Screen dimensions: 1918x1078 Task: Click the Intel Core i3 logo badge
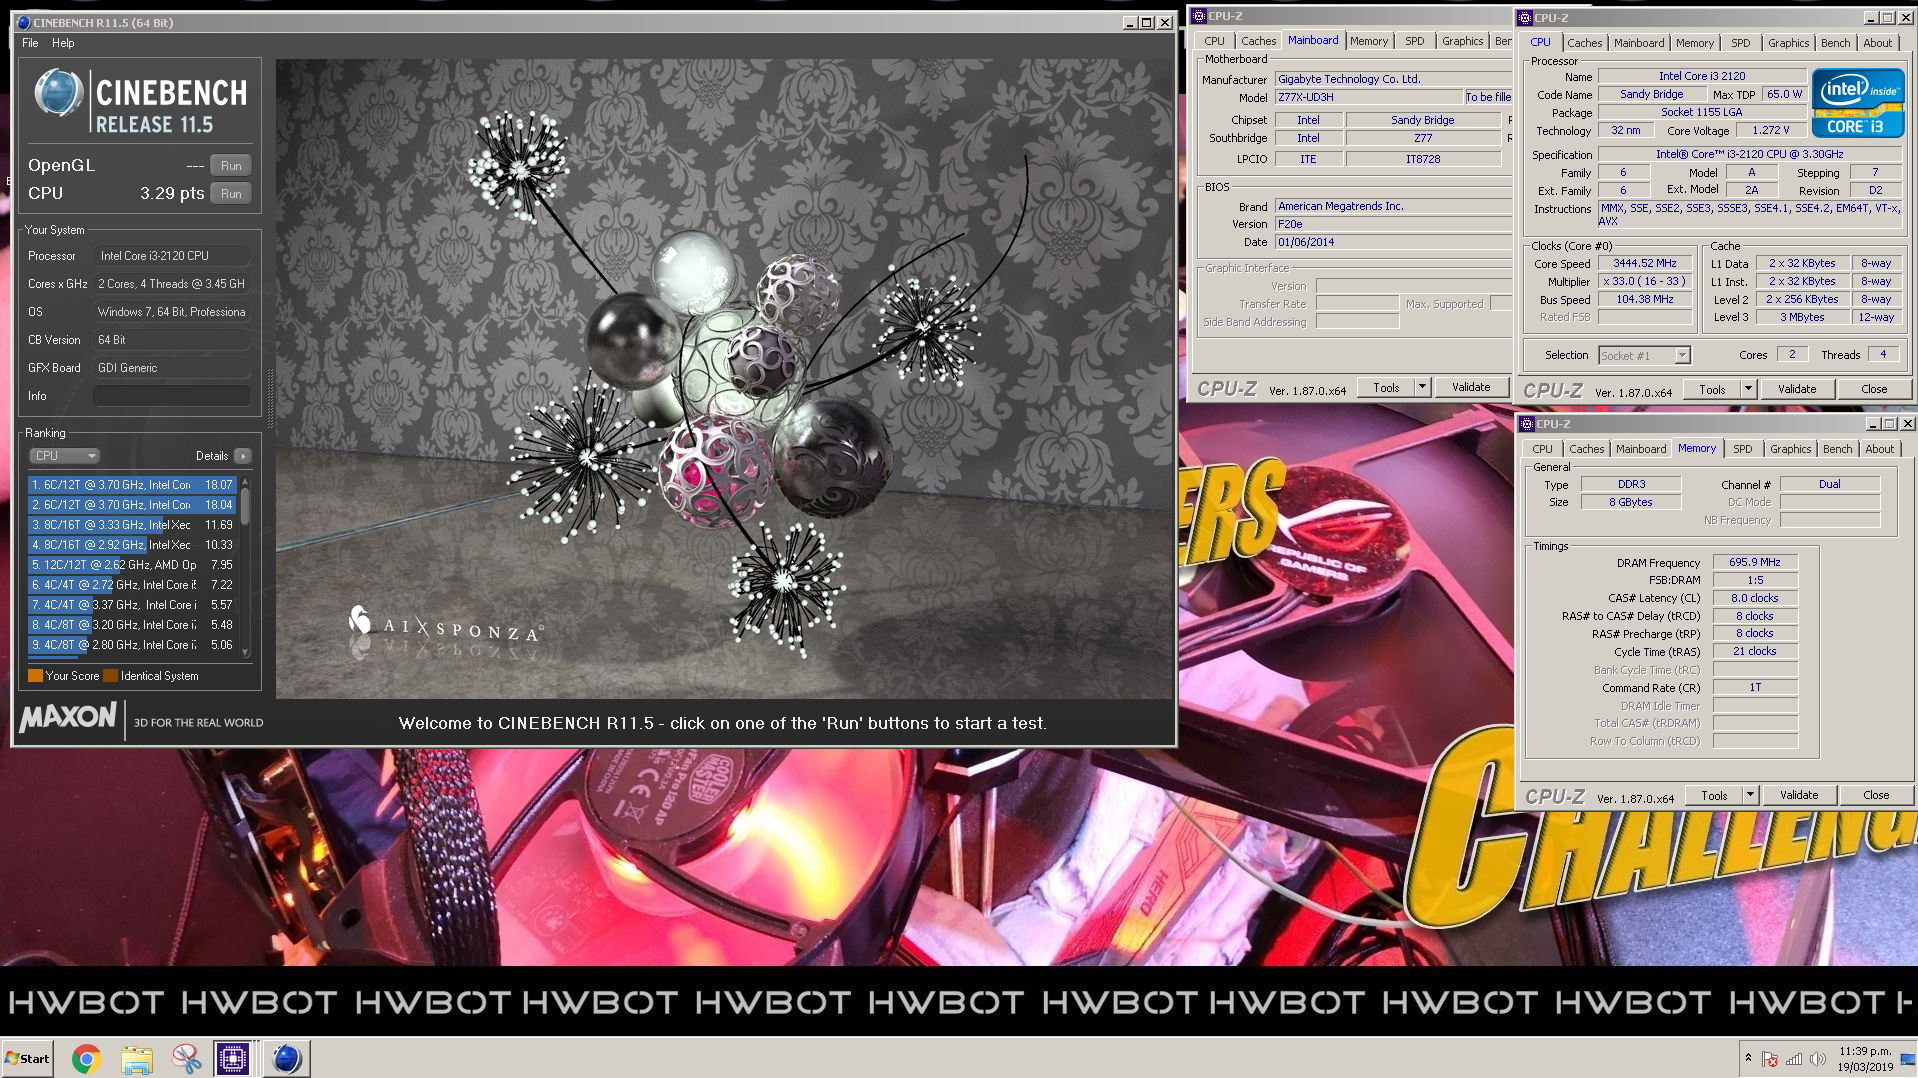(x=1858, y=102)
